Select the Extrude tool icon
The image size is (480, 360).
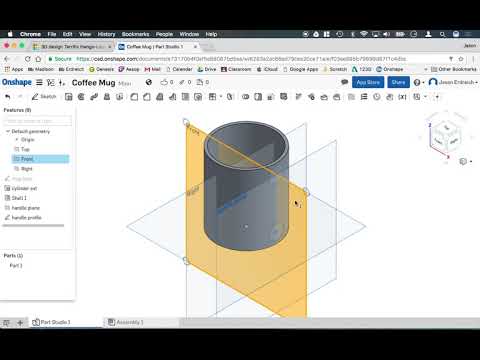pos(69,97)
